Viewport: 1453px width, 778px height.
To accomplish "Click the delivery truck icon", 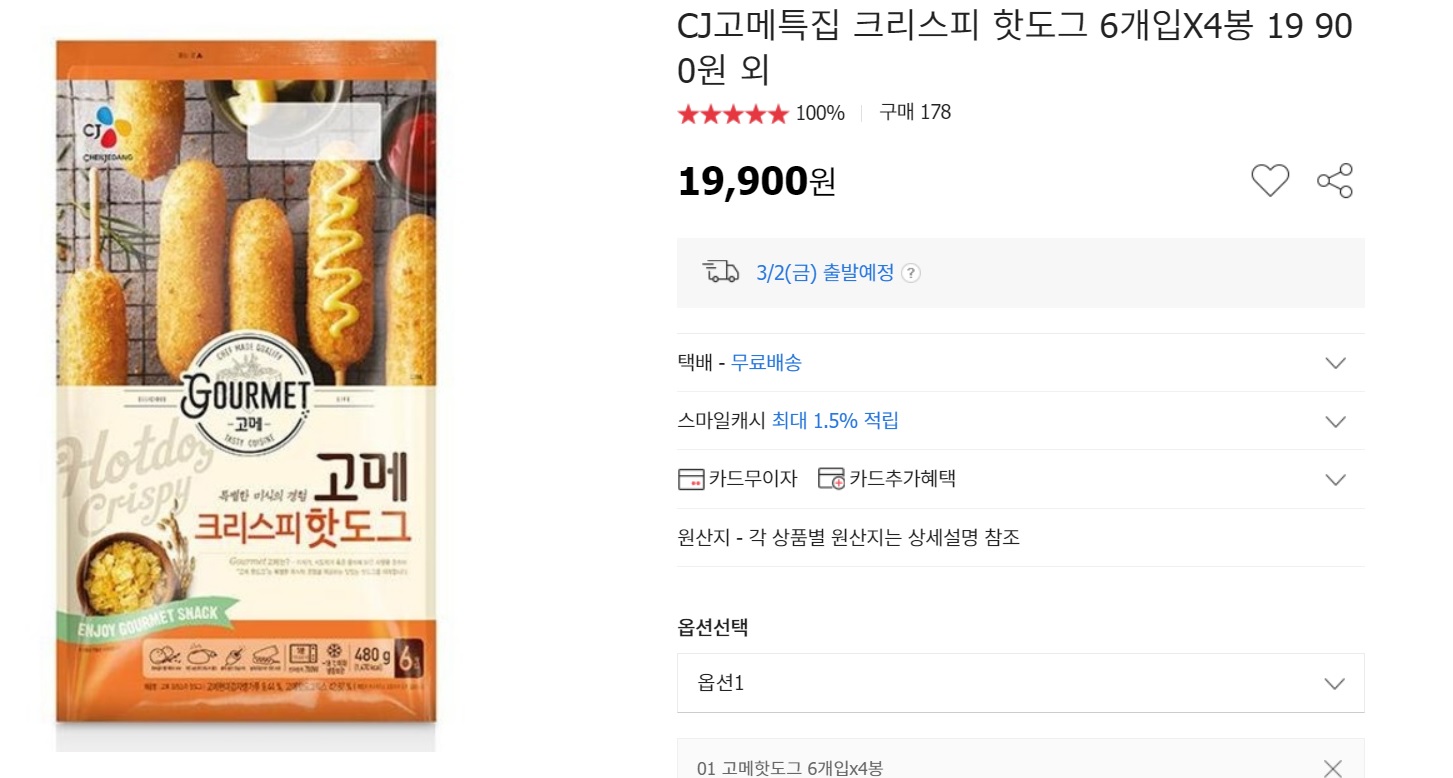I will 721,272.
